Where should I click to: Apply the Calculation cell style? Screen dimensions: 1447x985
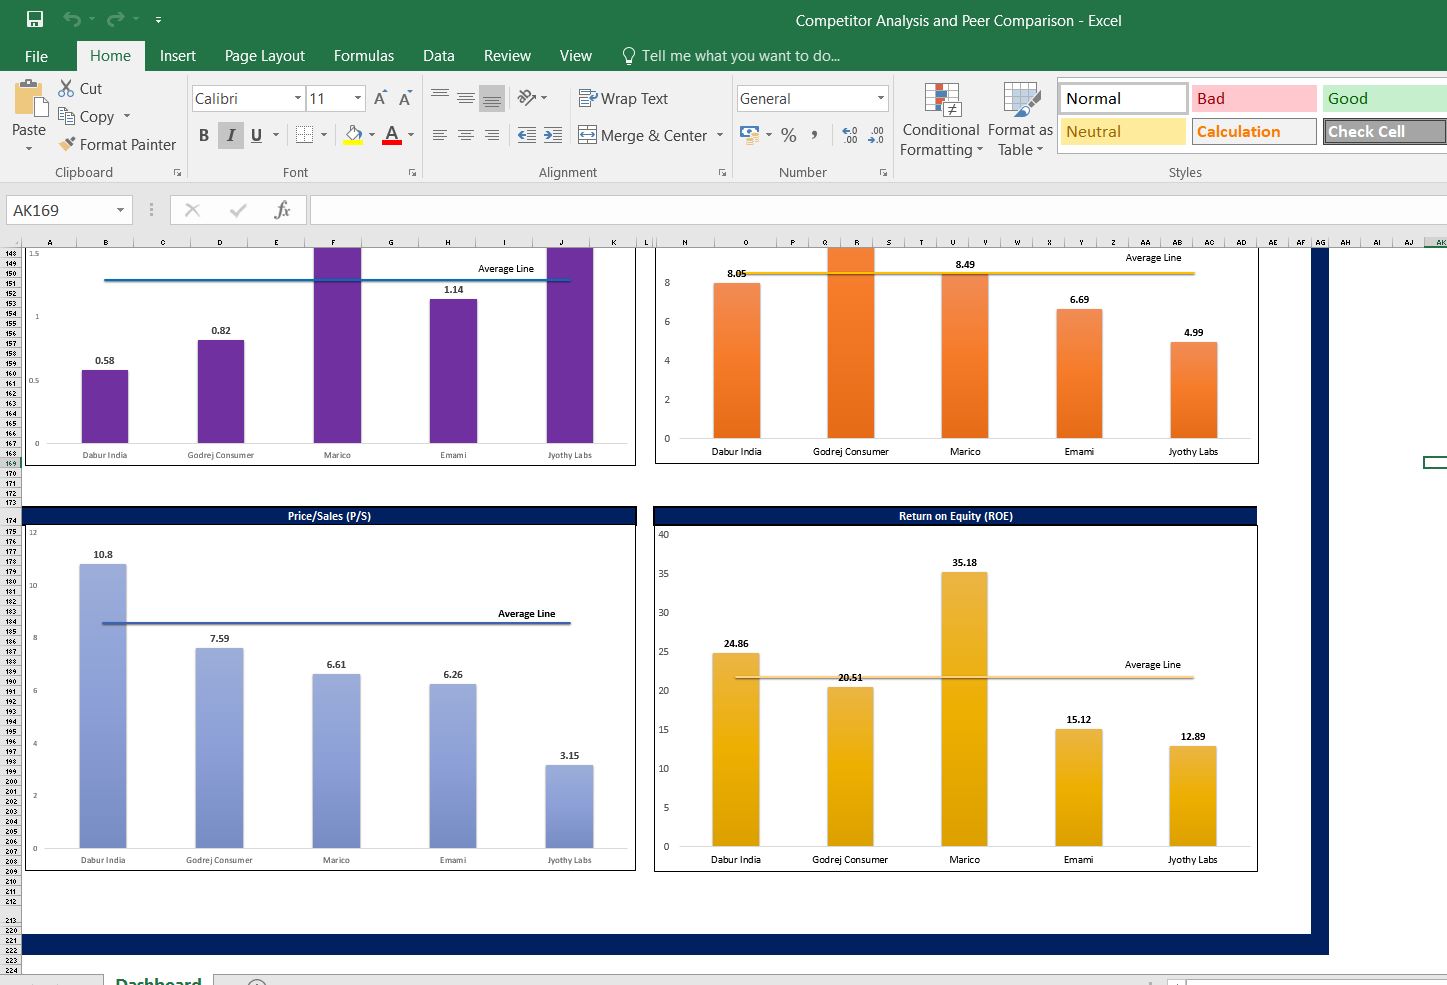(1254, 131)
